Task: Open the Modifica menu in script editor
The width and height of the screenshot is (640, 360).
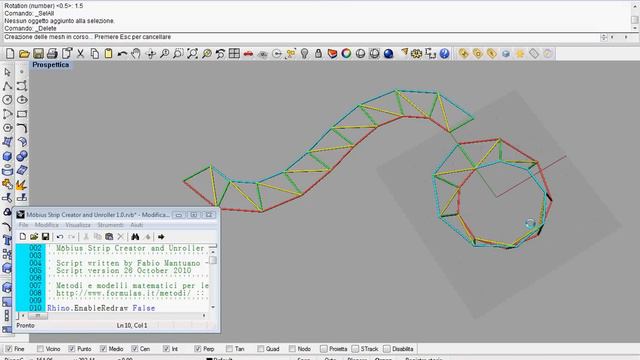Action: click(x=46, y=225)
